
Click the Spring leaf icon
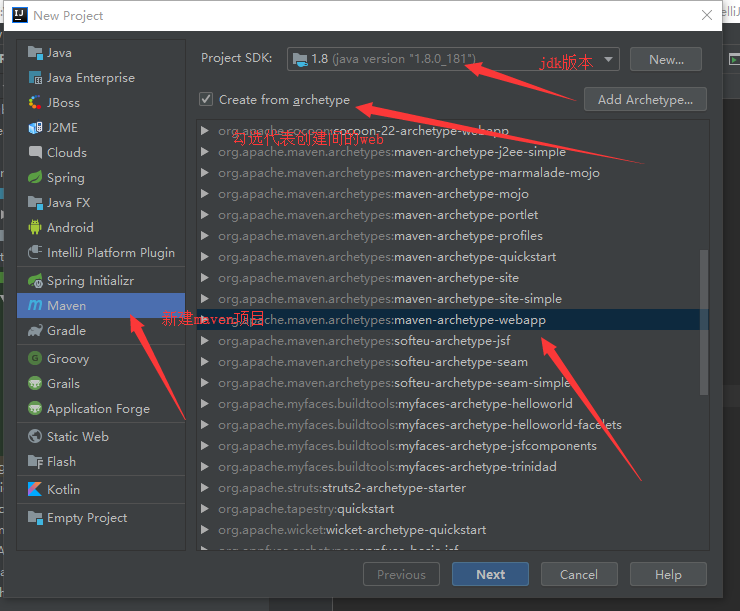pyautogui.click(x=35, y=177)
